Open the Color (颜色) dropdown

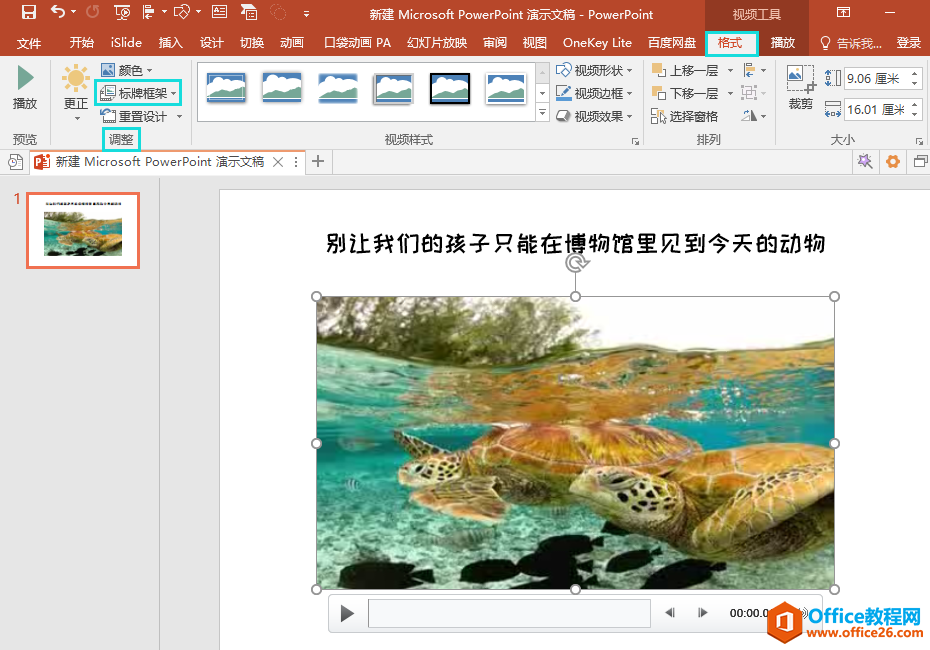pyautogui.click(x=128, y=70)
